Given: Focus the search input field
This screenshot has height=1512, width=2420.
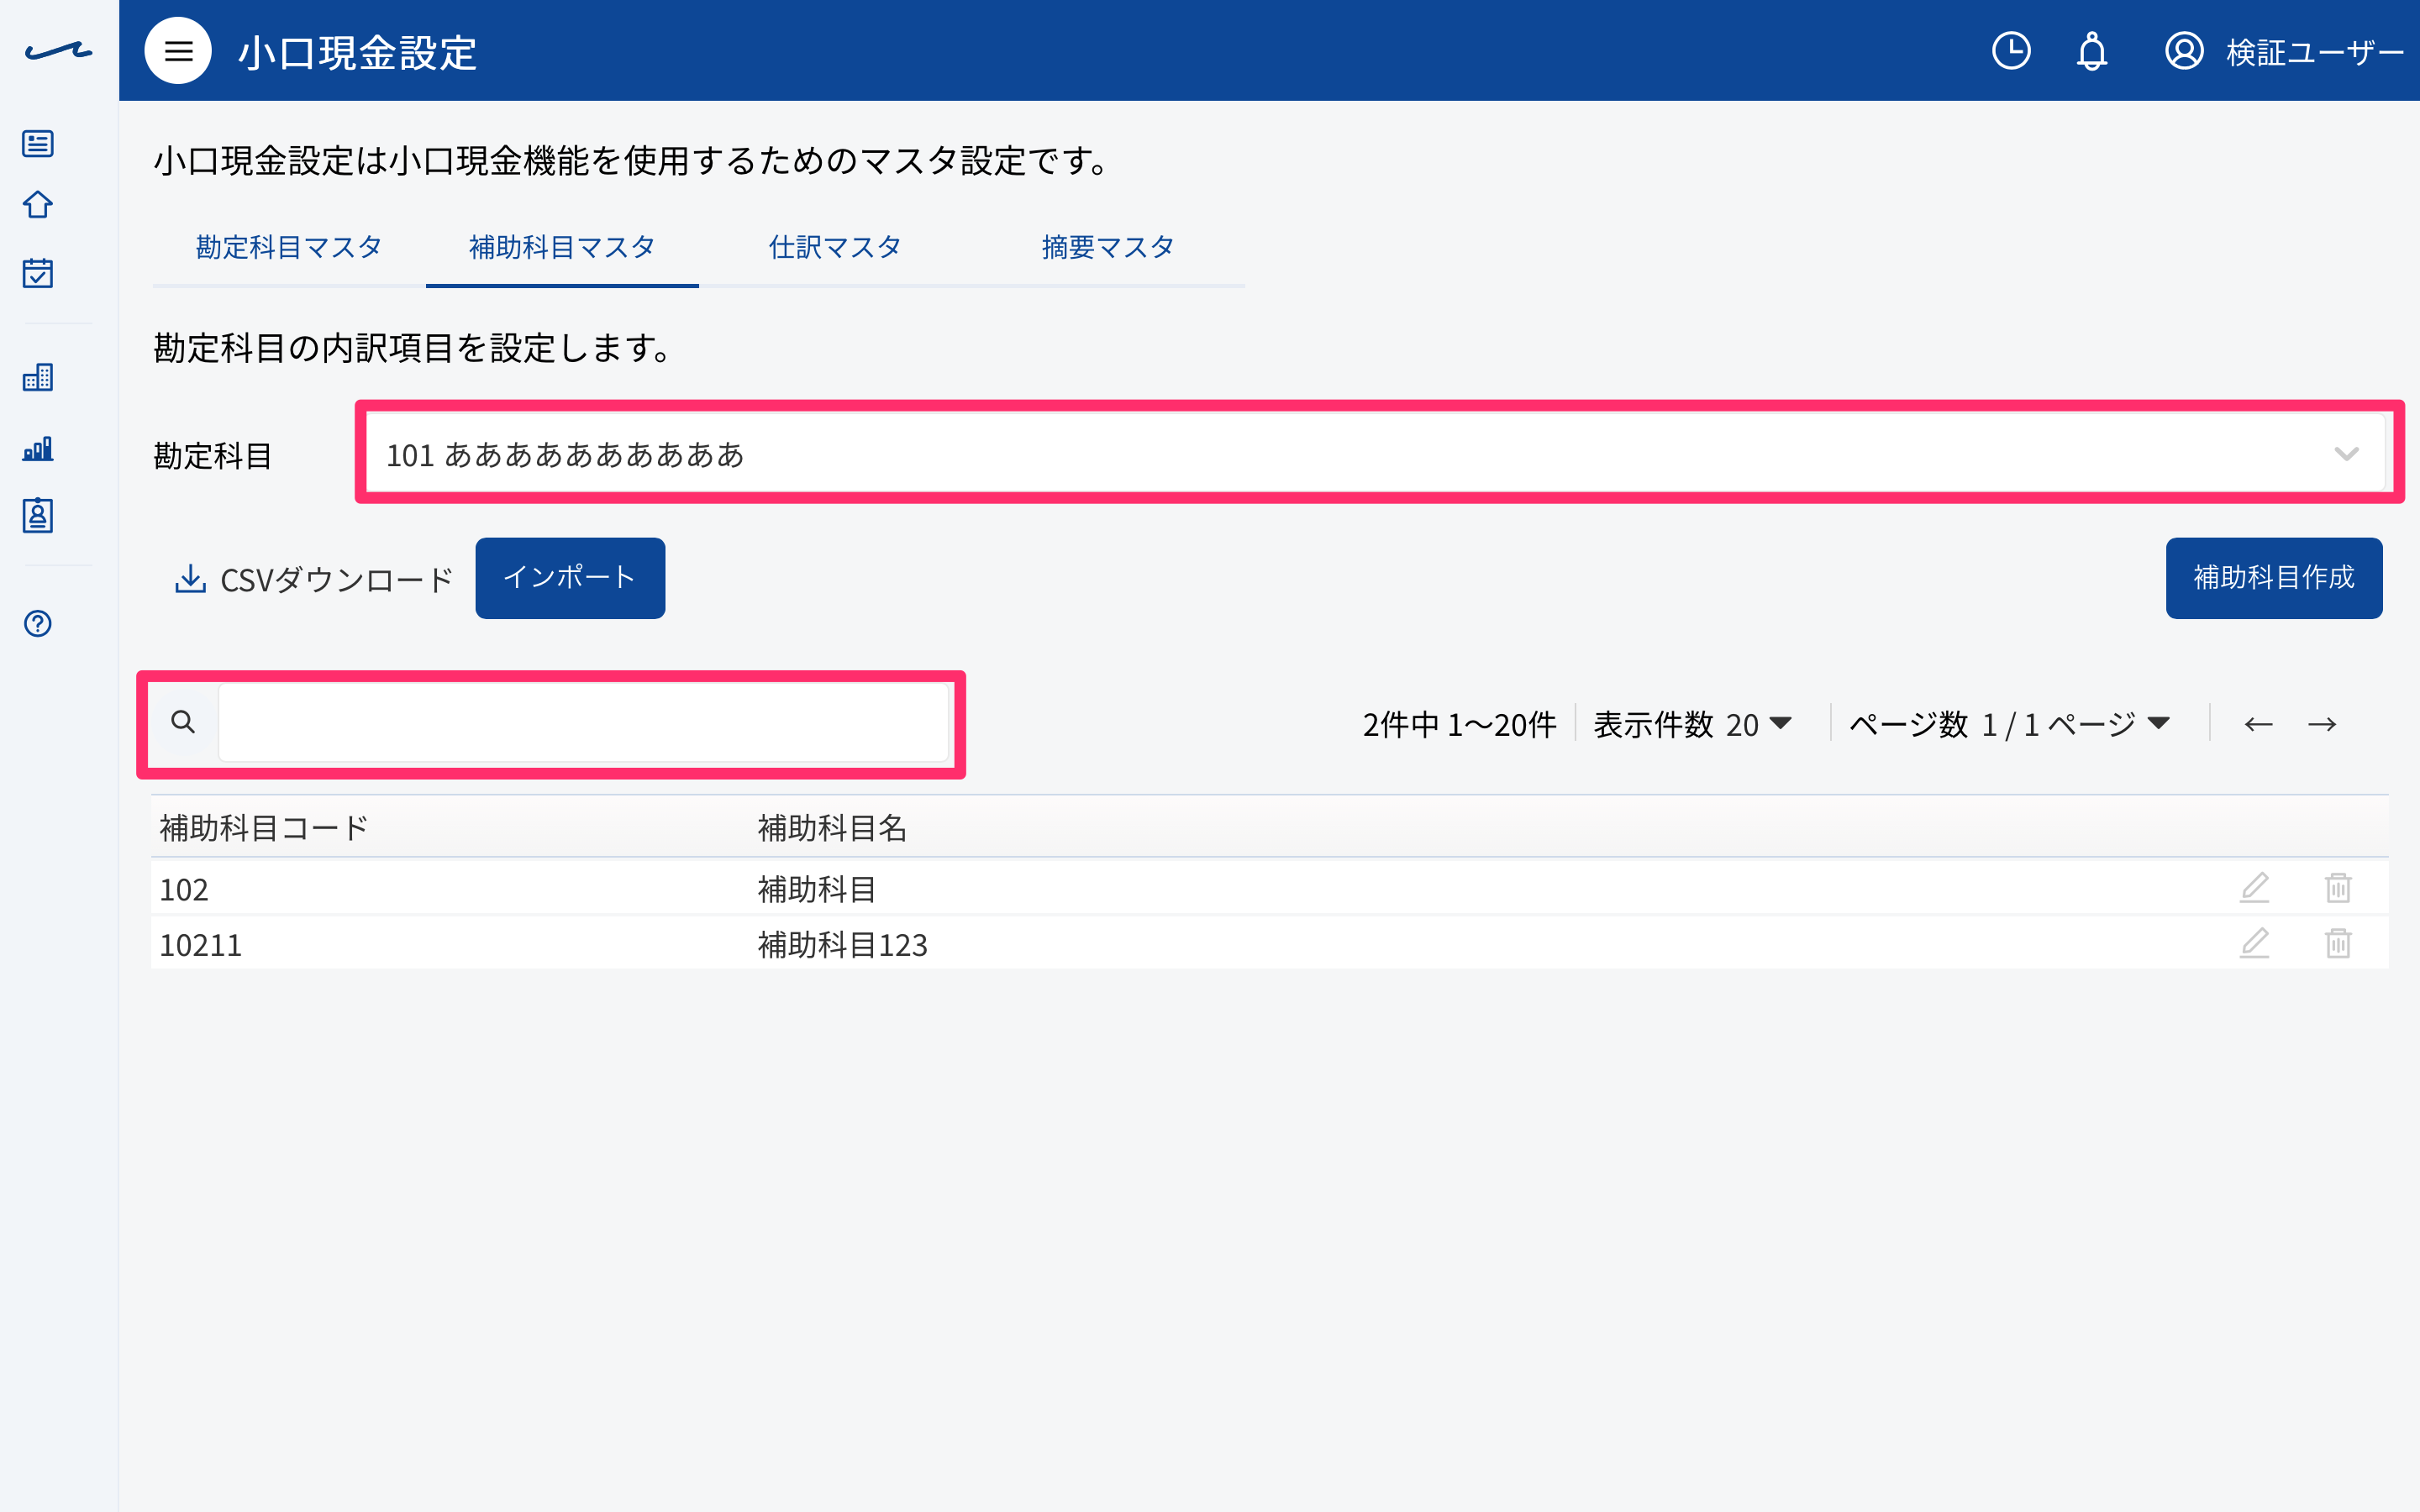Looking at the screenshot, I should tap(583, 722).
